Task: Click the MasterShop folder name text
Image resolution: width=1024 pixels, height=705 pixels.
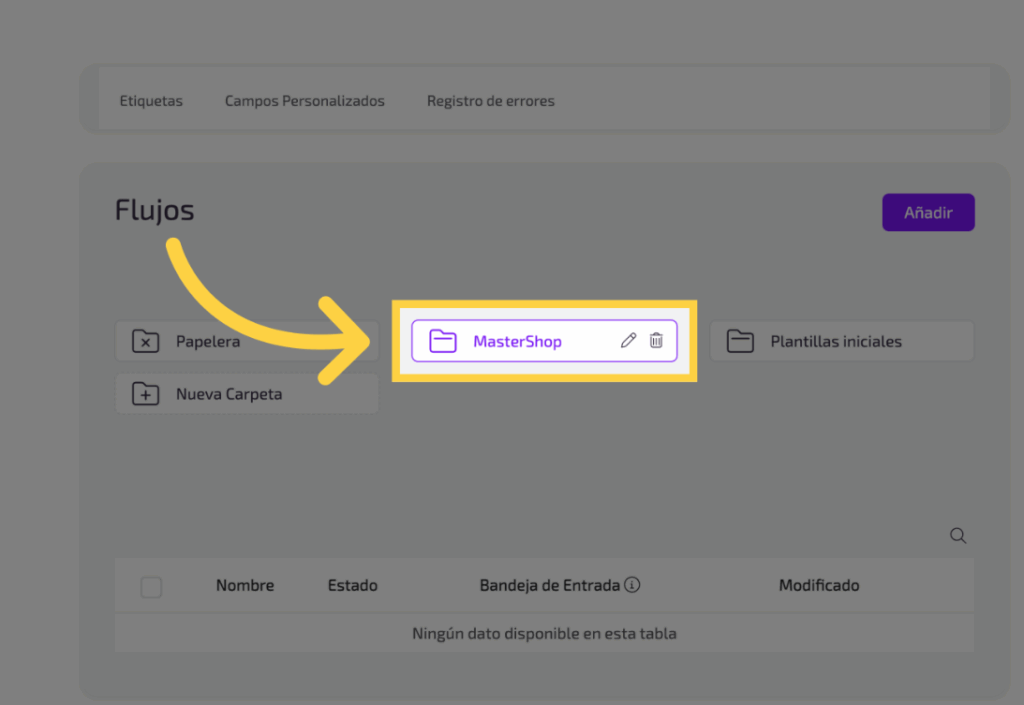Action: pos(517,342)
